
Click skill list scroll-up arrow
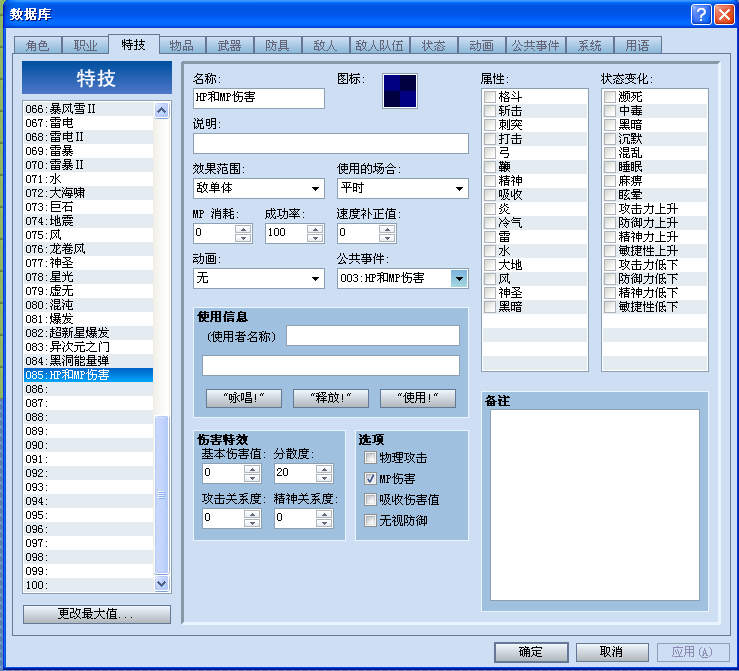pos(161,110)
